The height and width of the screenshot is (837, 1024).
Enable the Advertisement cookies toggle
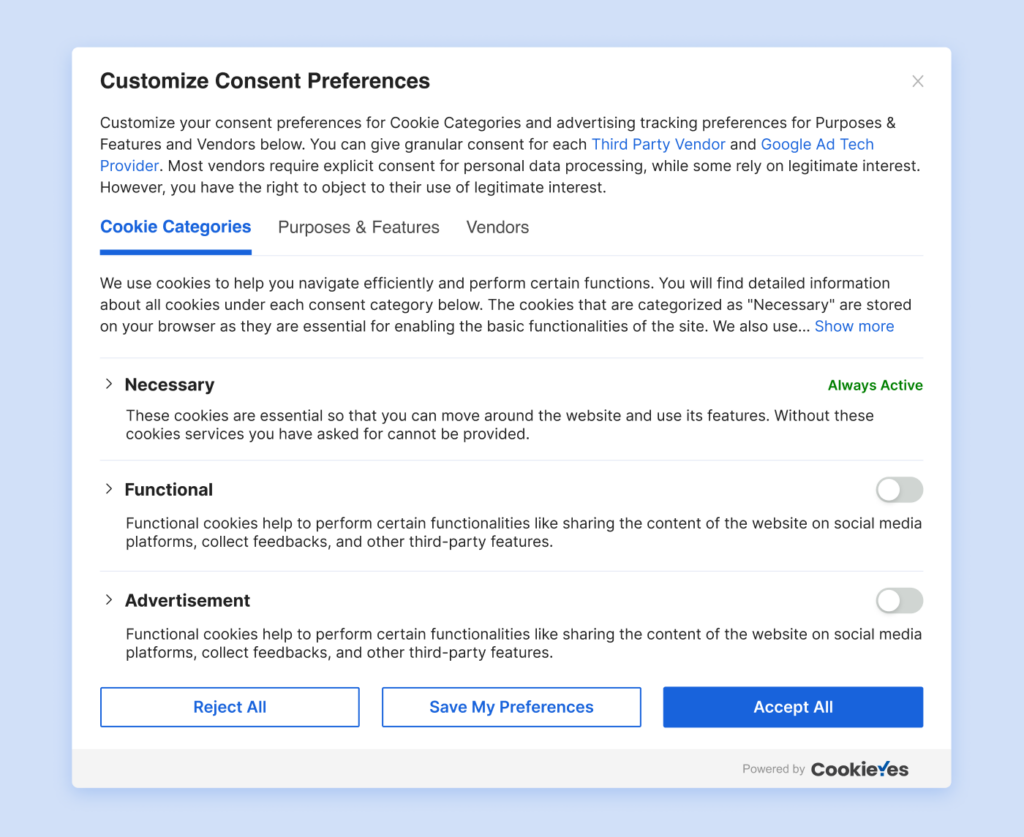899,601
